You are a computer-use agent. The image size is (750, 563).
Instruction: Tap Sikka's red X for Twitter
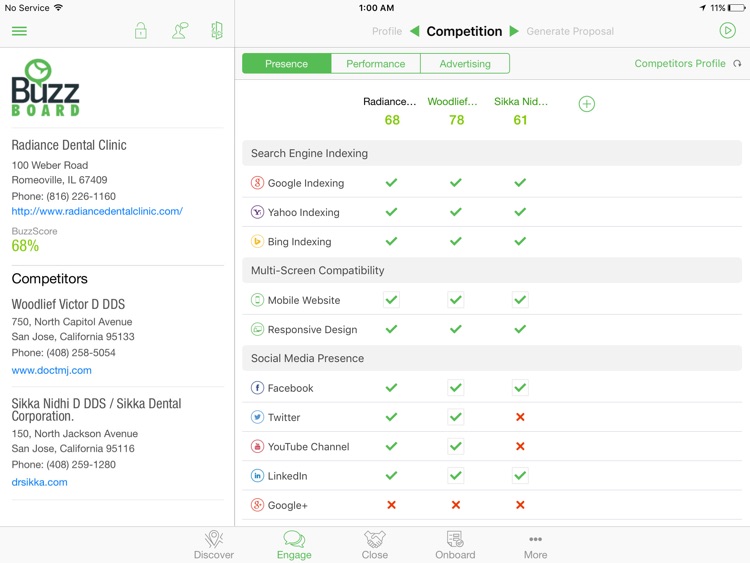(x=520, y=417)
